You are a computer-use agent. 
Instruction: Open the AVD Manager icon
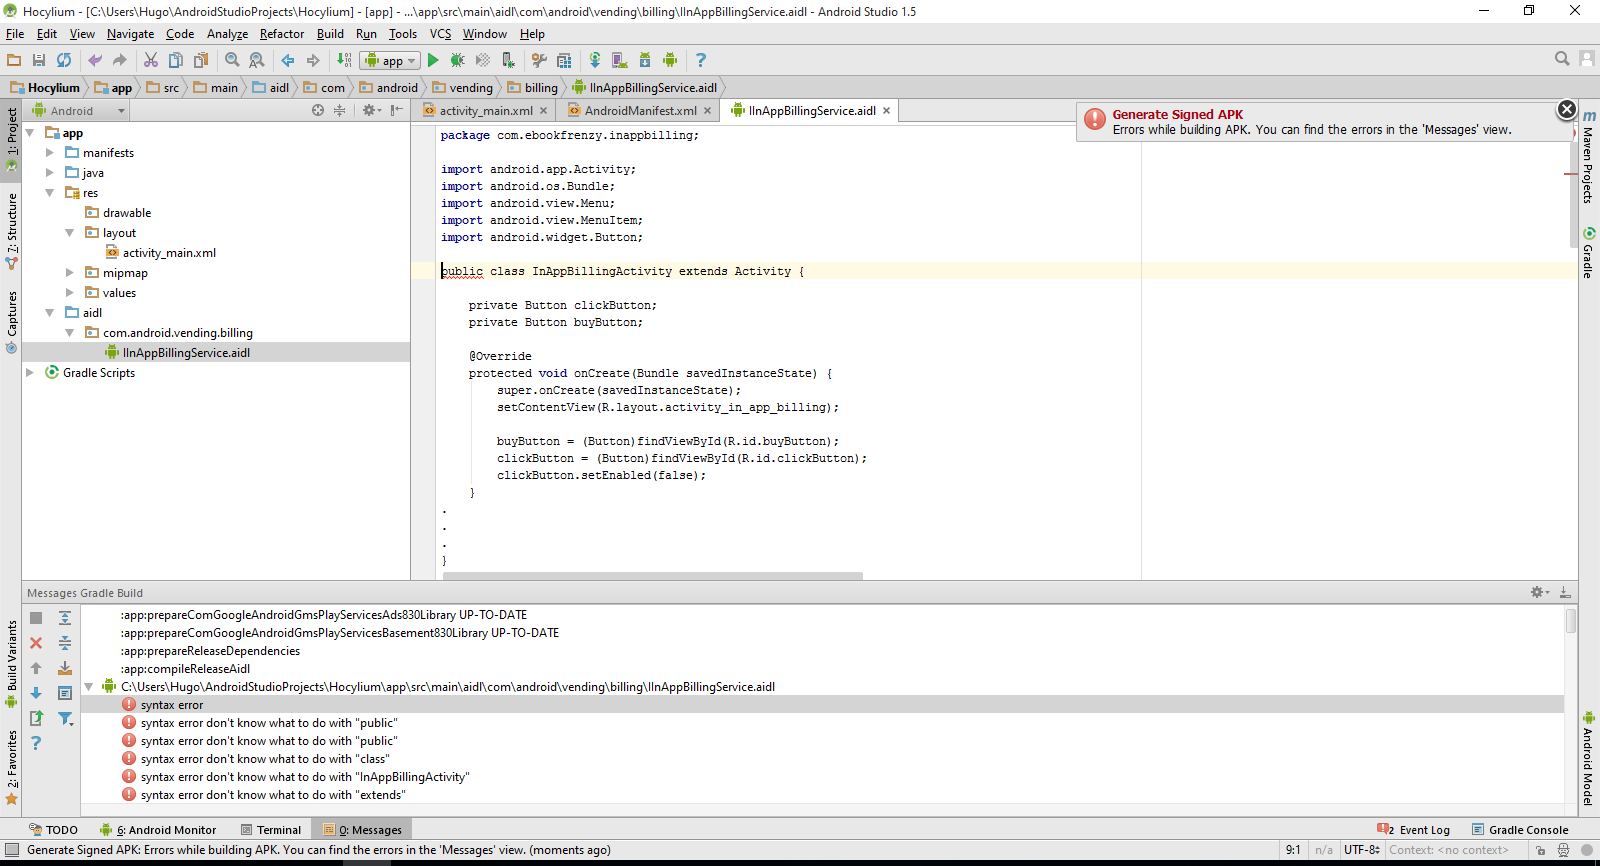coord(620,60)
